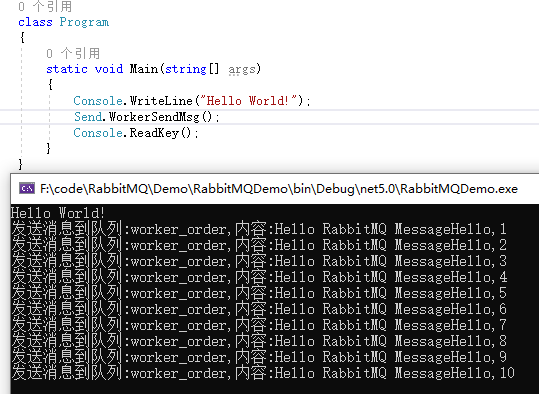Click console line ending with MessageHello,3
The height and width of the screenshot is (394, 539).
(x=258, y=261)
